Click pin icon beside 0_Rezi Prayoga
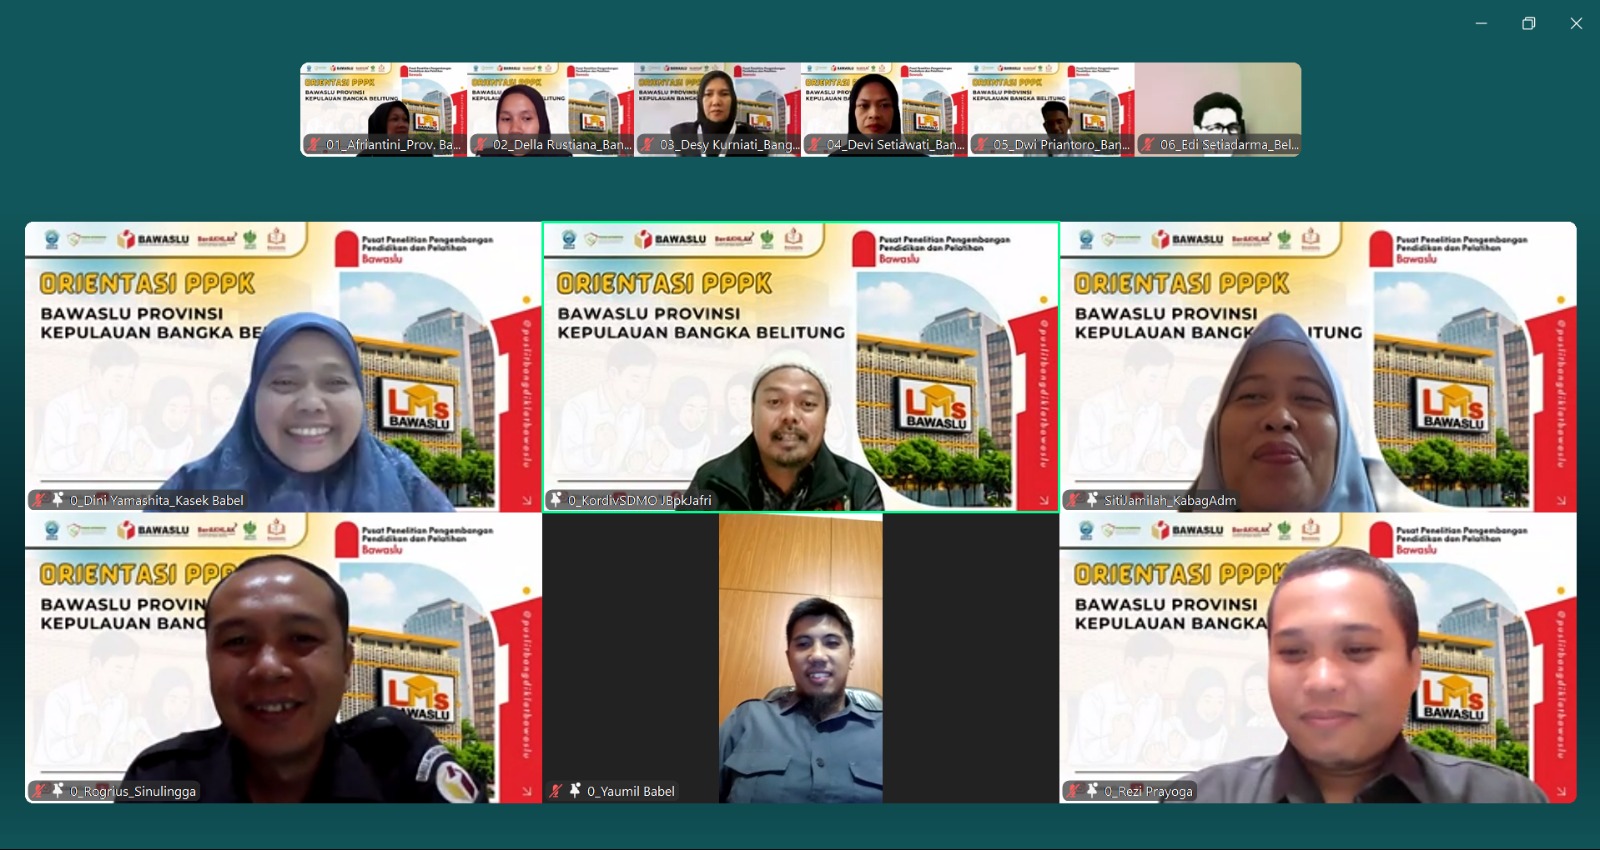 [1093, 790]
